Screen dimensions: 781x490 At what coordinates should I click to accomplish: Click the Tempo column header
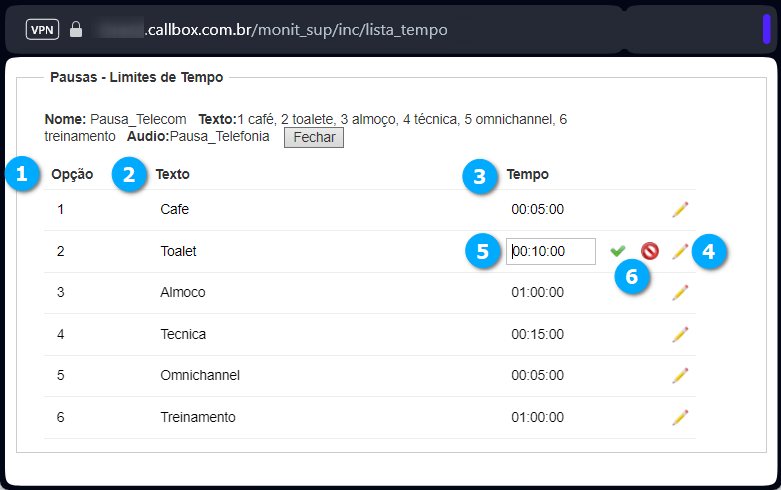pos(527,174)
